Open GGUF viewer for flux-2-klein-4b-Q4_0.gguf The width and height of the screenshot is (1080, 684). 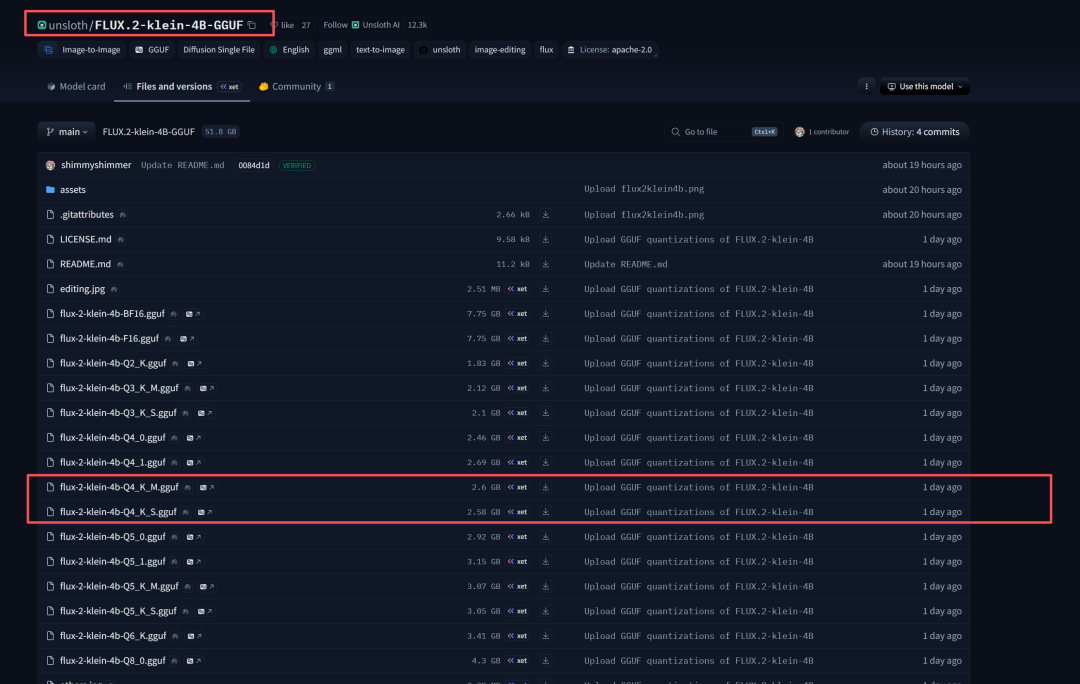click(x=194, y=437)
